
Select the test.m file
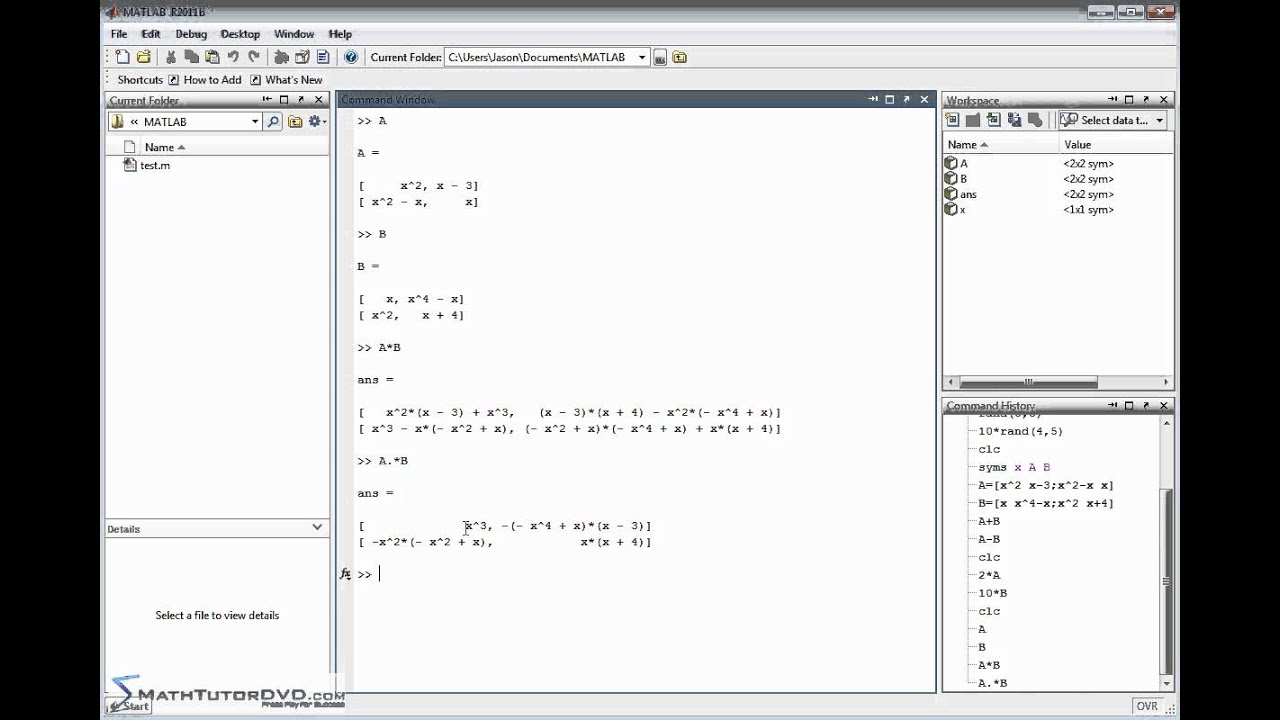147,165
